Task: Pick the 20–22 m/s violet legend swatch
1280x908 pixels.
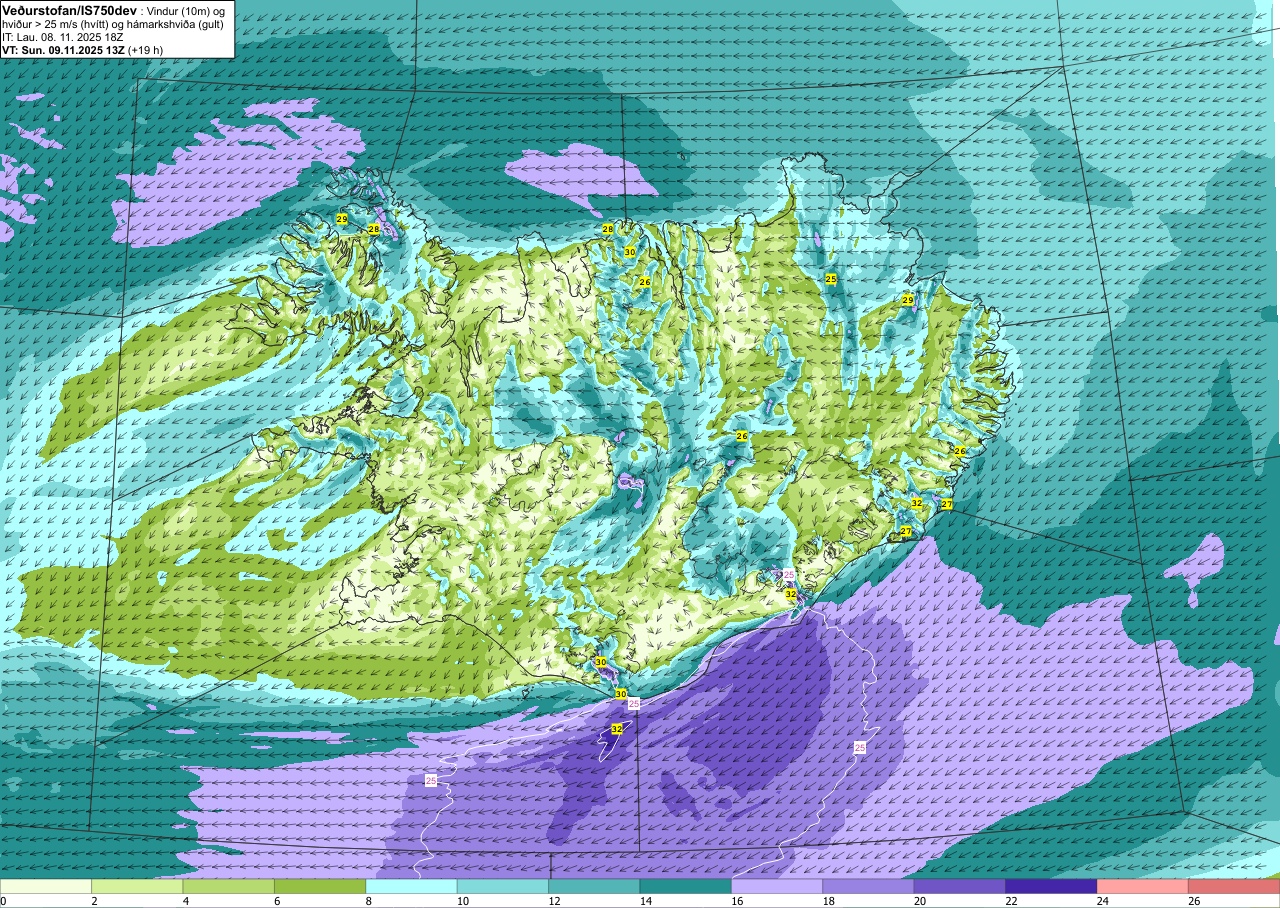Action: point(960,886)
